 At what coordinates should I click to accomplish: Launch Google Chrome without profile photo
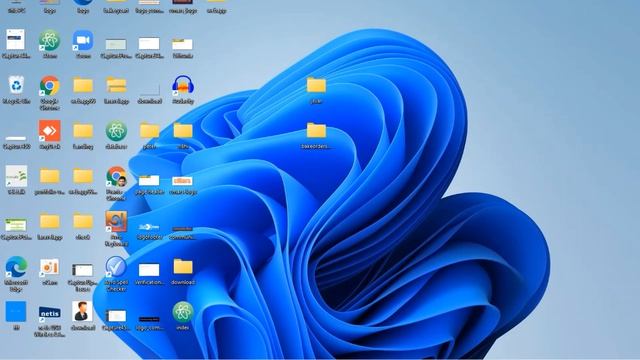tap(49, 86)
